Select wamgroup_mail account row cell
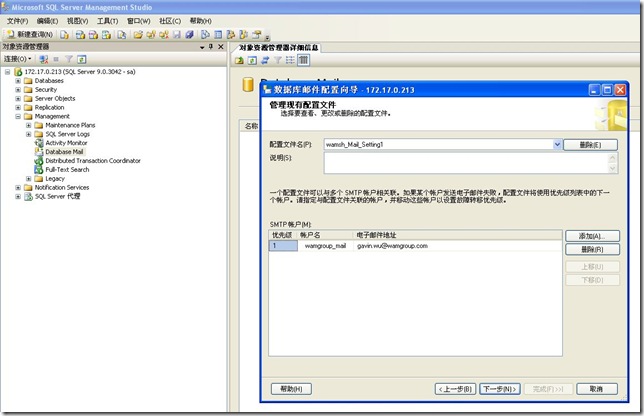 pyautogui.click(x=325, y=246)
